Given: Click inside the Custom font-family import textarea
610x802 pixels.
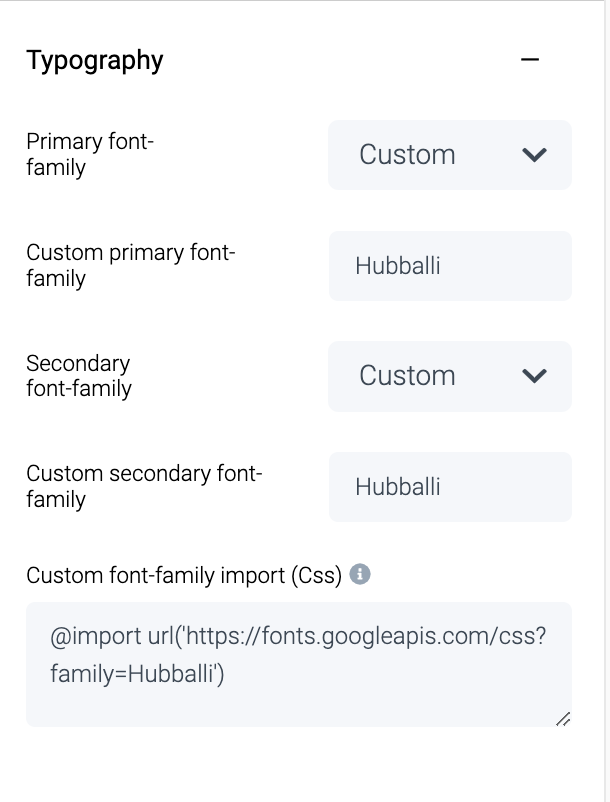Looking at the screenshot, I should coord(298,700).
